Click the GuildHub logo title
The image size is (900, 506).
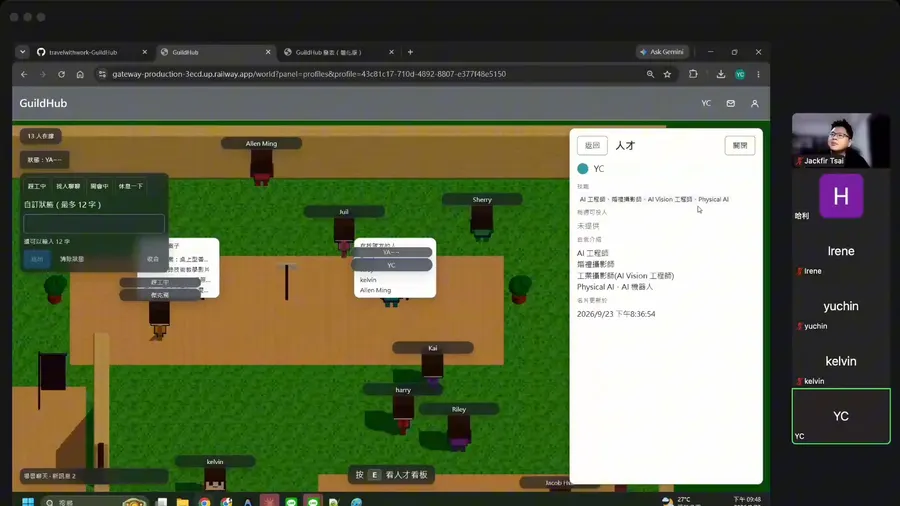44,103
